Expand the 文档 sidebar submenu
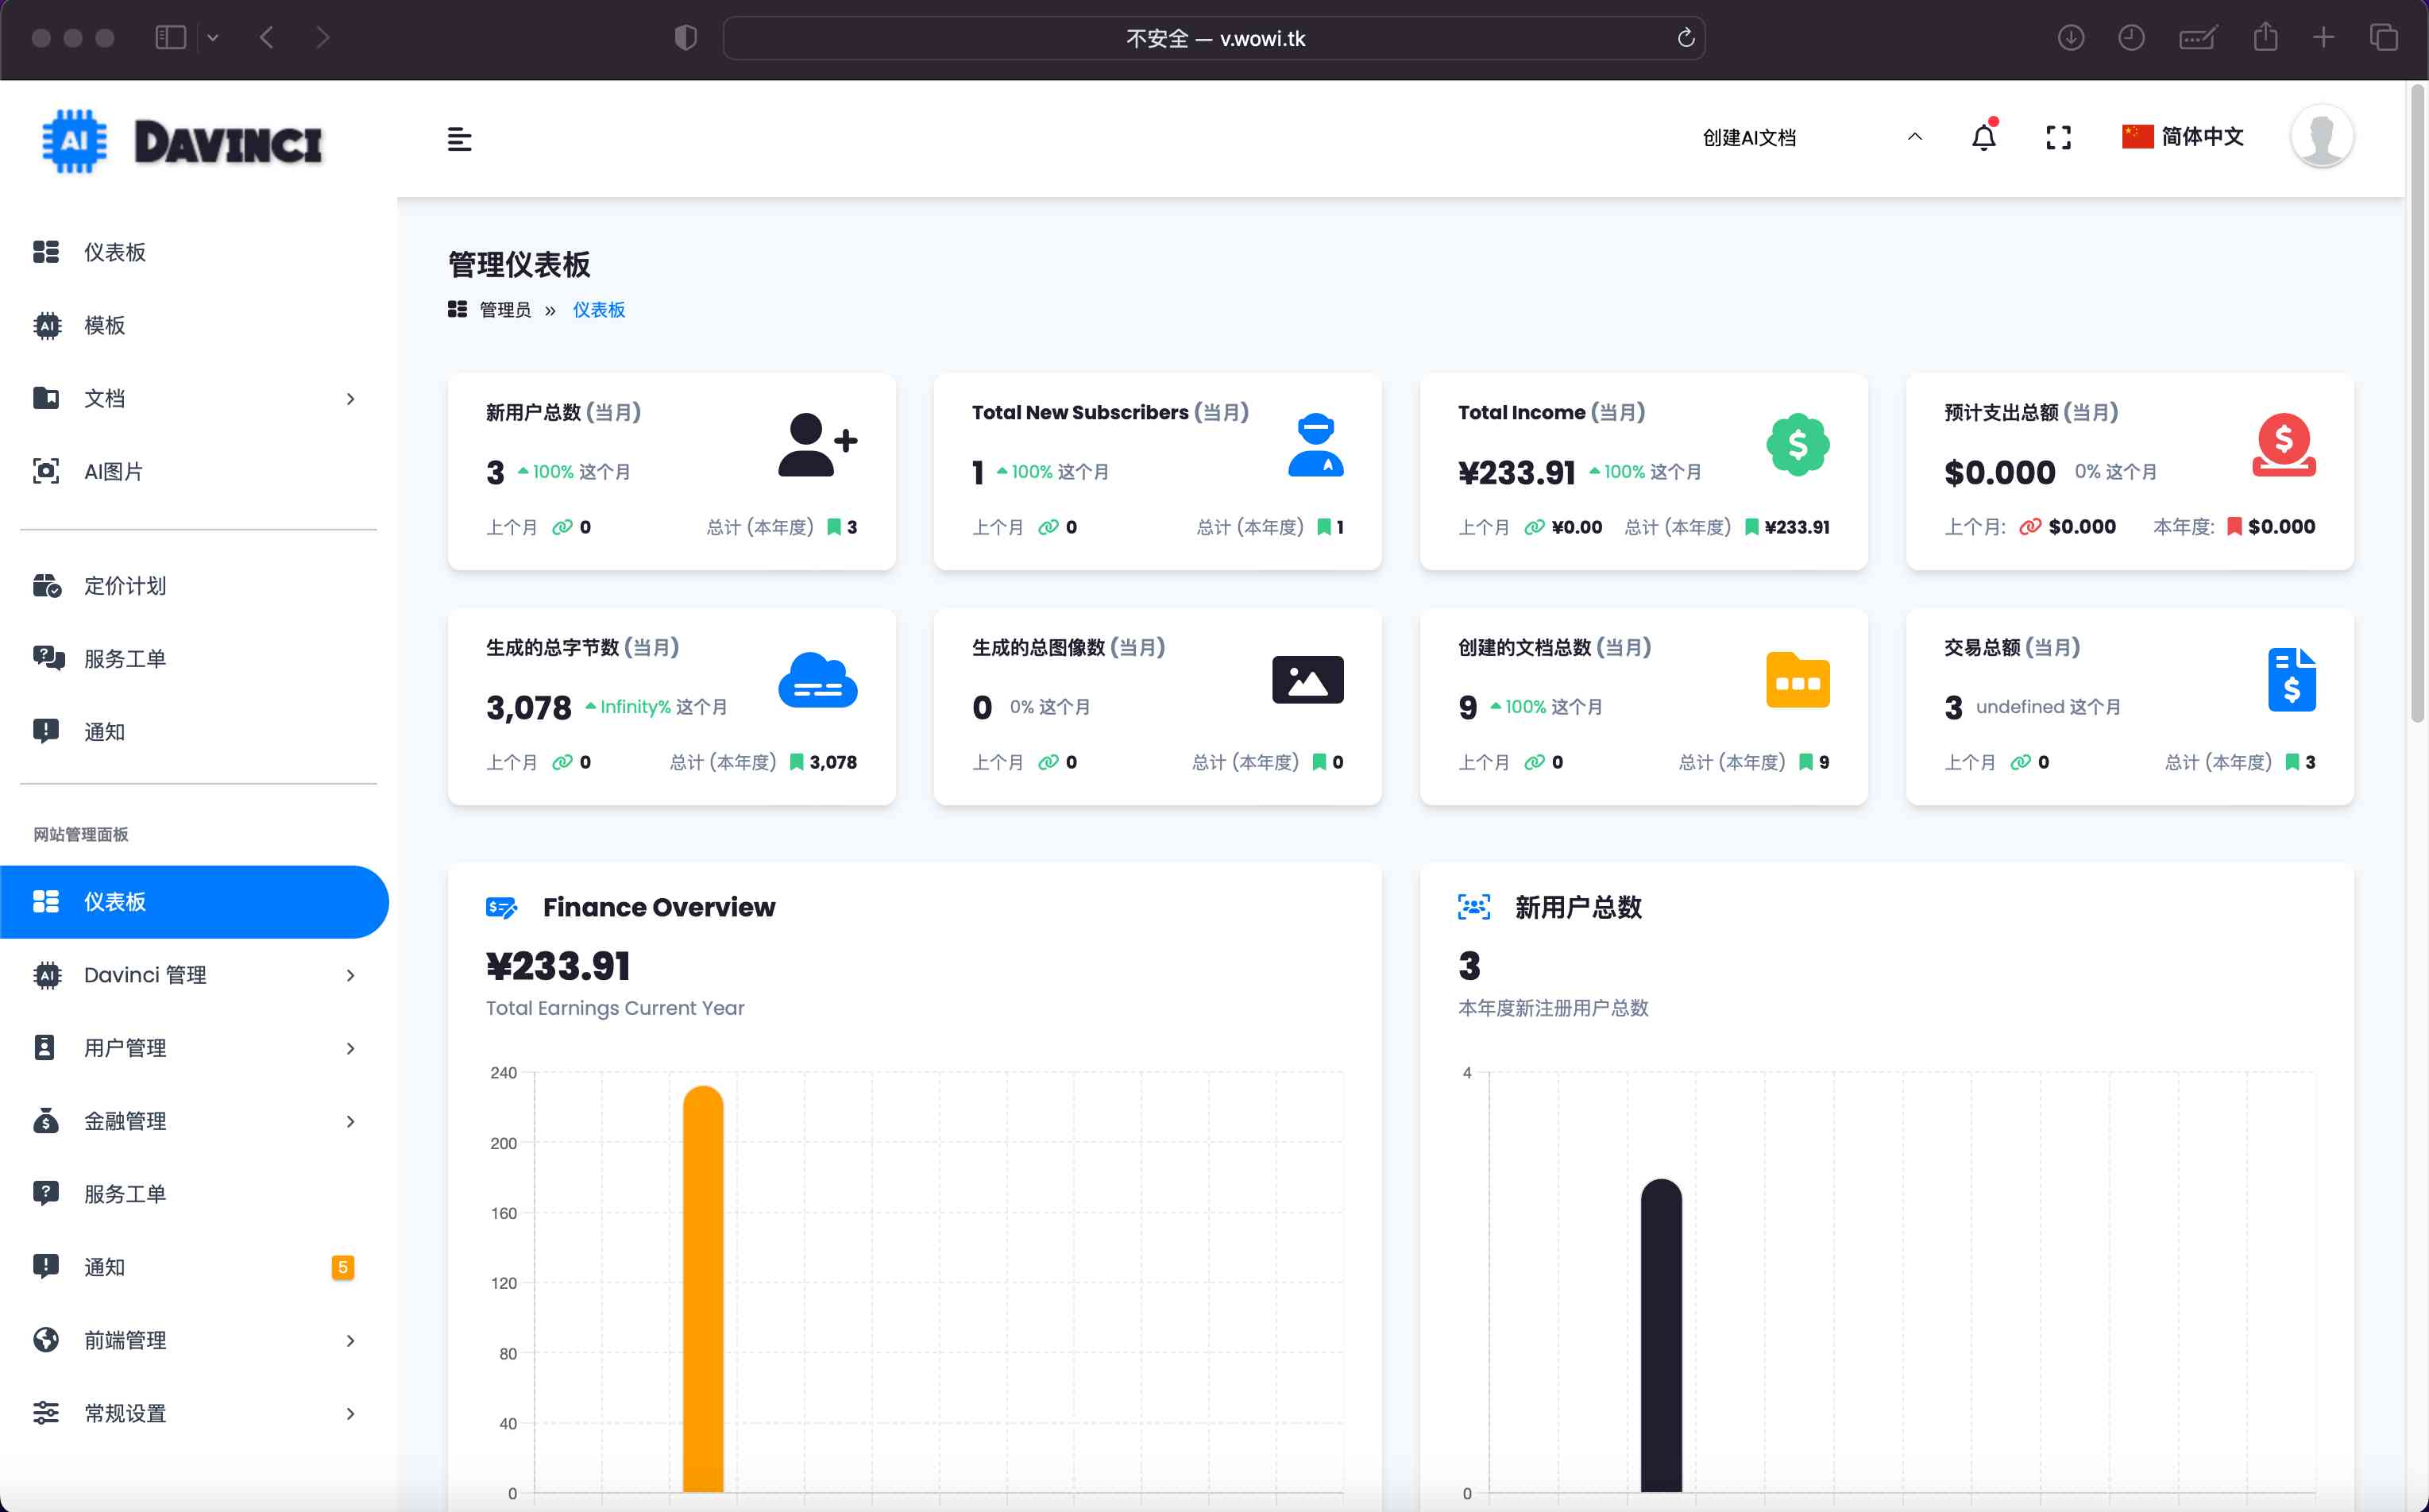The width and height of the screenshot is (2429, 1512). (198, 398)
